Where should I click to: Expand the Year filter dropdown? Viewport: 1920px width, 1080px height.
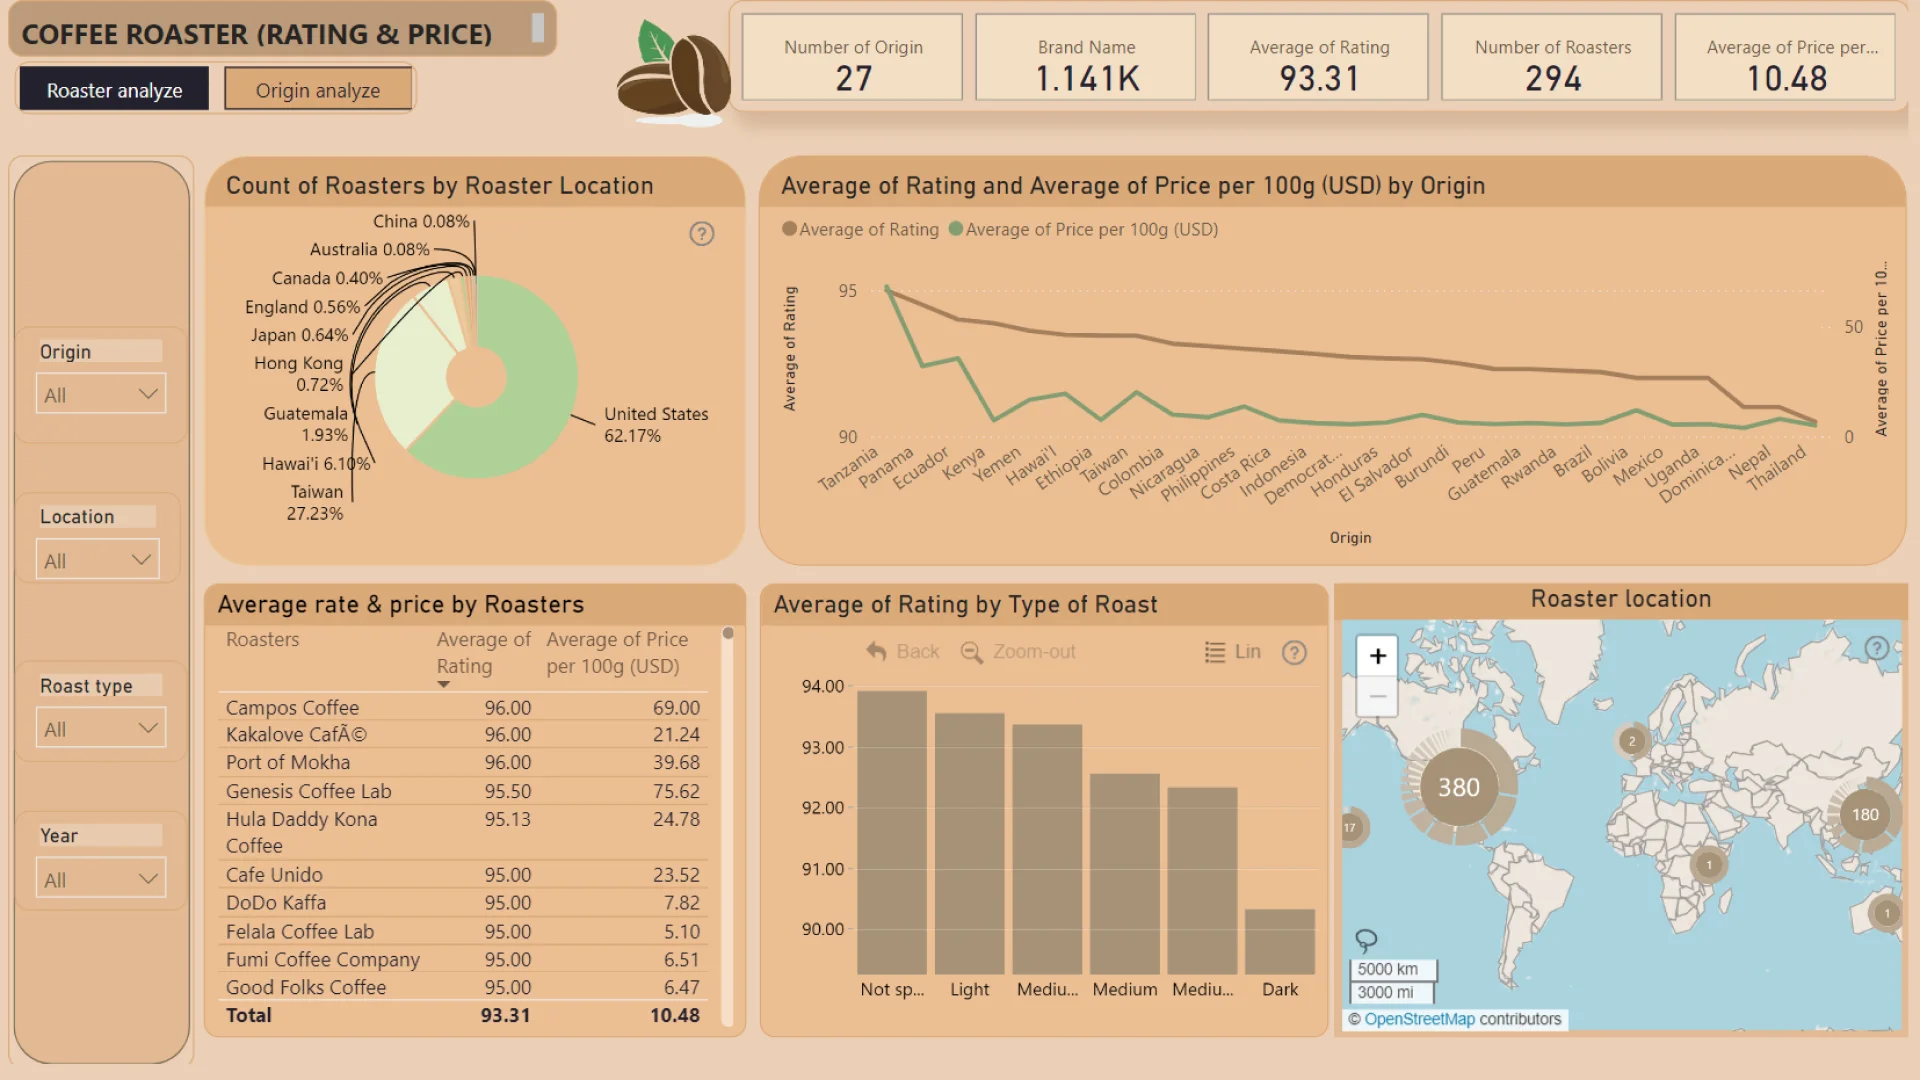click(x=101, y=878)
